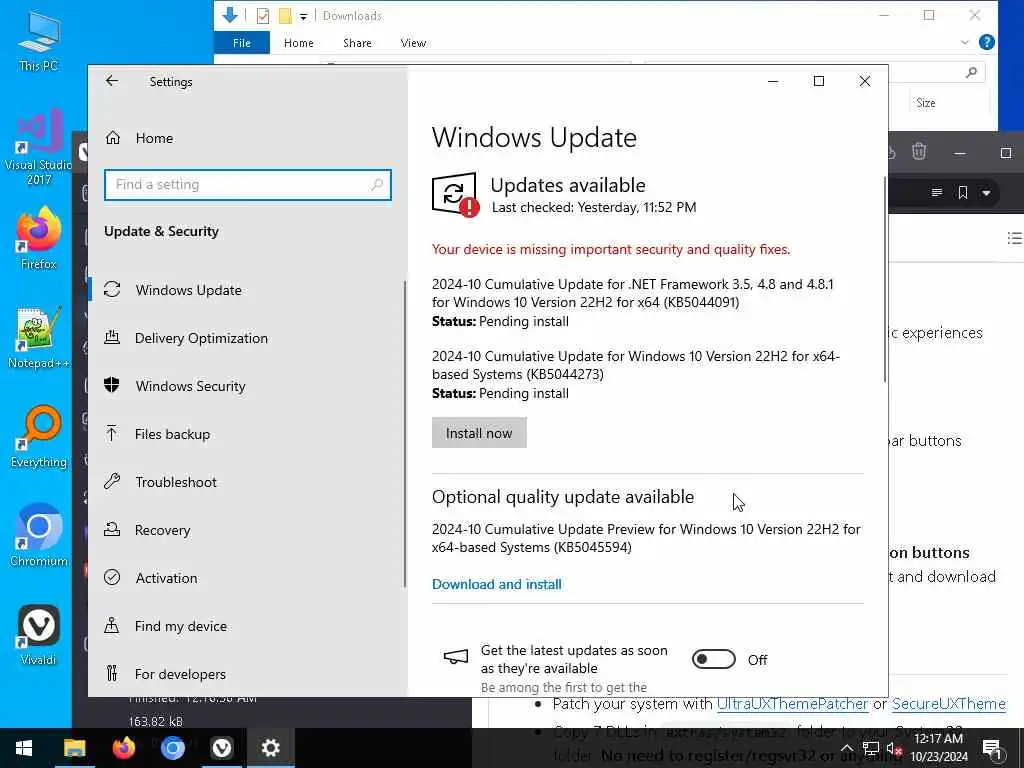The height and width of the screenshot is (768, 1024).
Task: Open File tab in Downloads window
Action: click(242, 43)
